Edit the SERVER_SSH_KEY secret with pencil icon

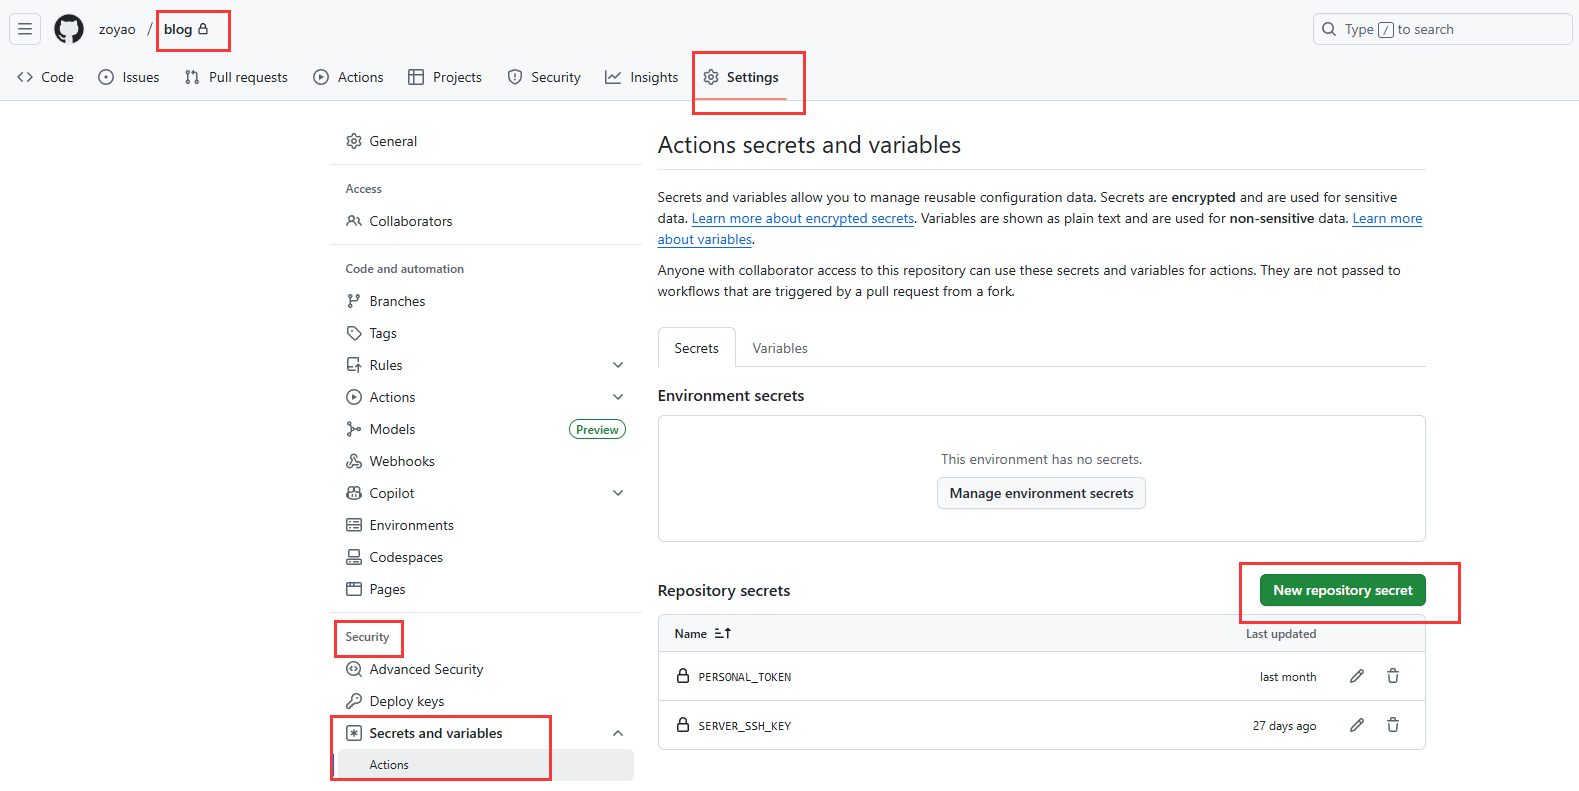(x=1356, y=725)
